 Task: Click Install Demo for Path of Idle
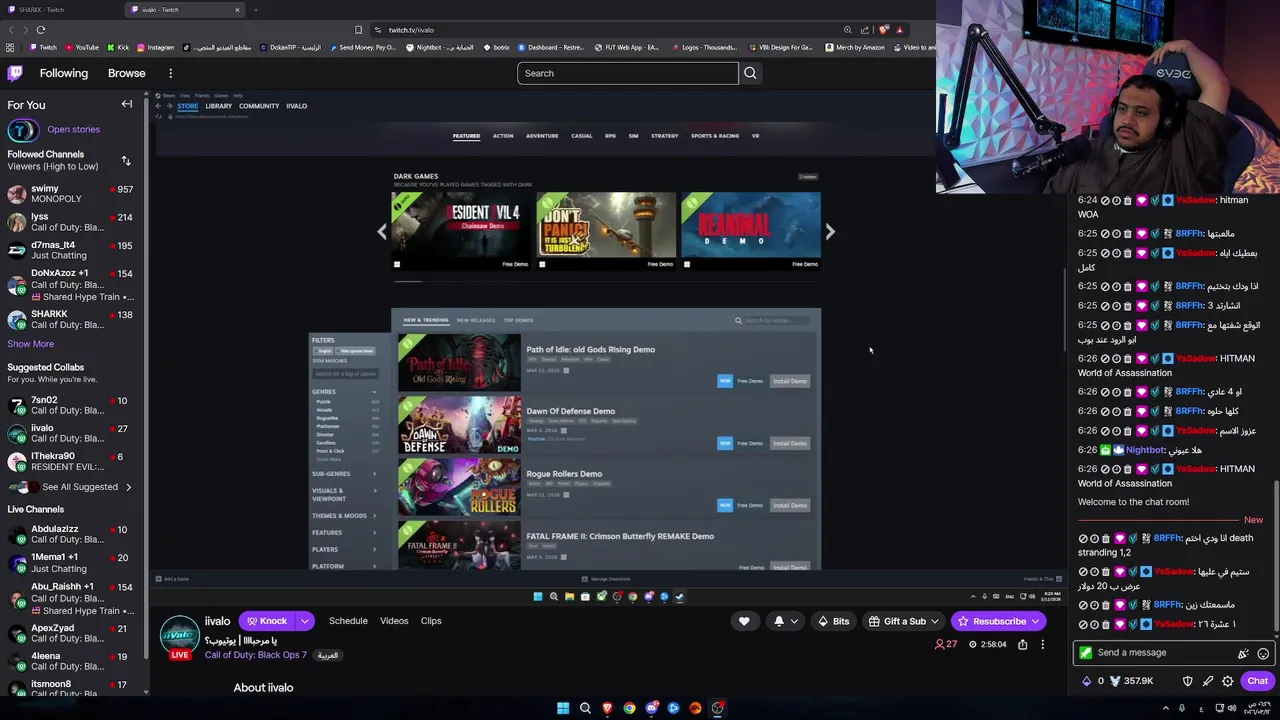coord(790,381)
